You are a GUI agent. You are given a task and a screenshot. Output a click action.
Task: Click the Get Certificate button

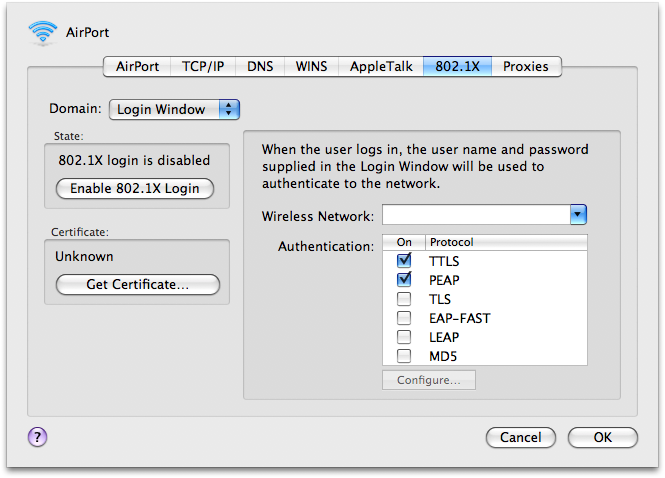click(x=138, y=284)
